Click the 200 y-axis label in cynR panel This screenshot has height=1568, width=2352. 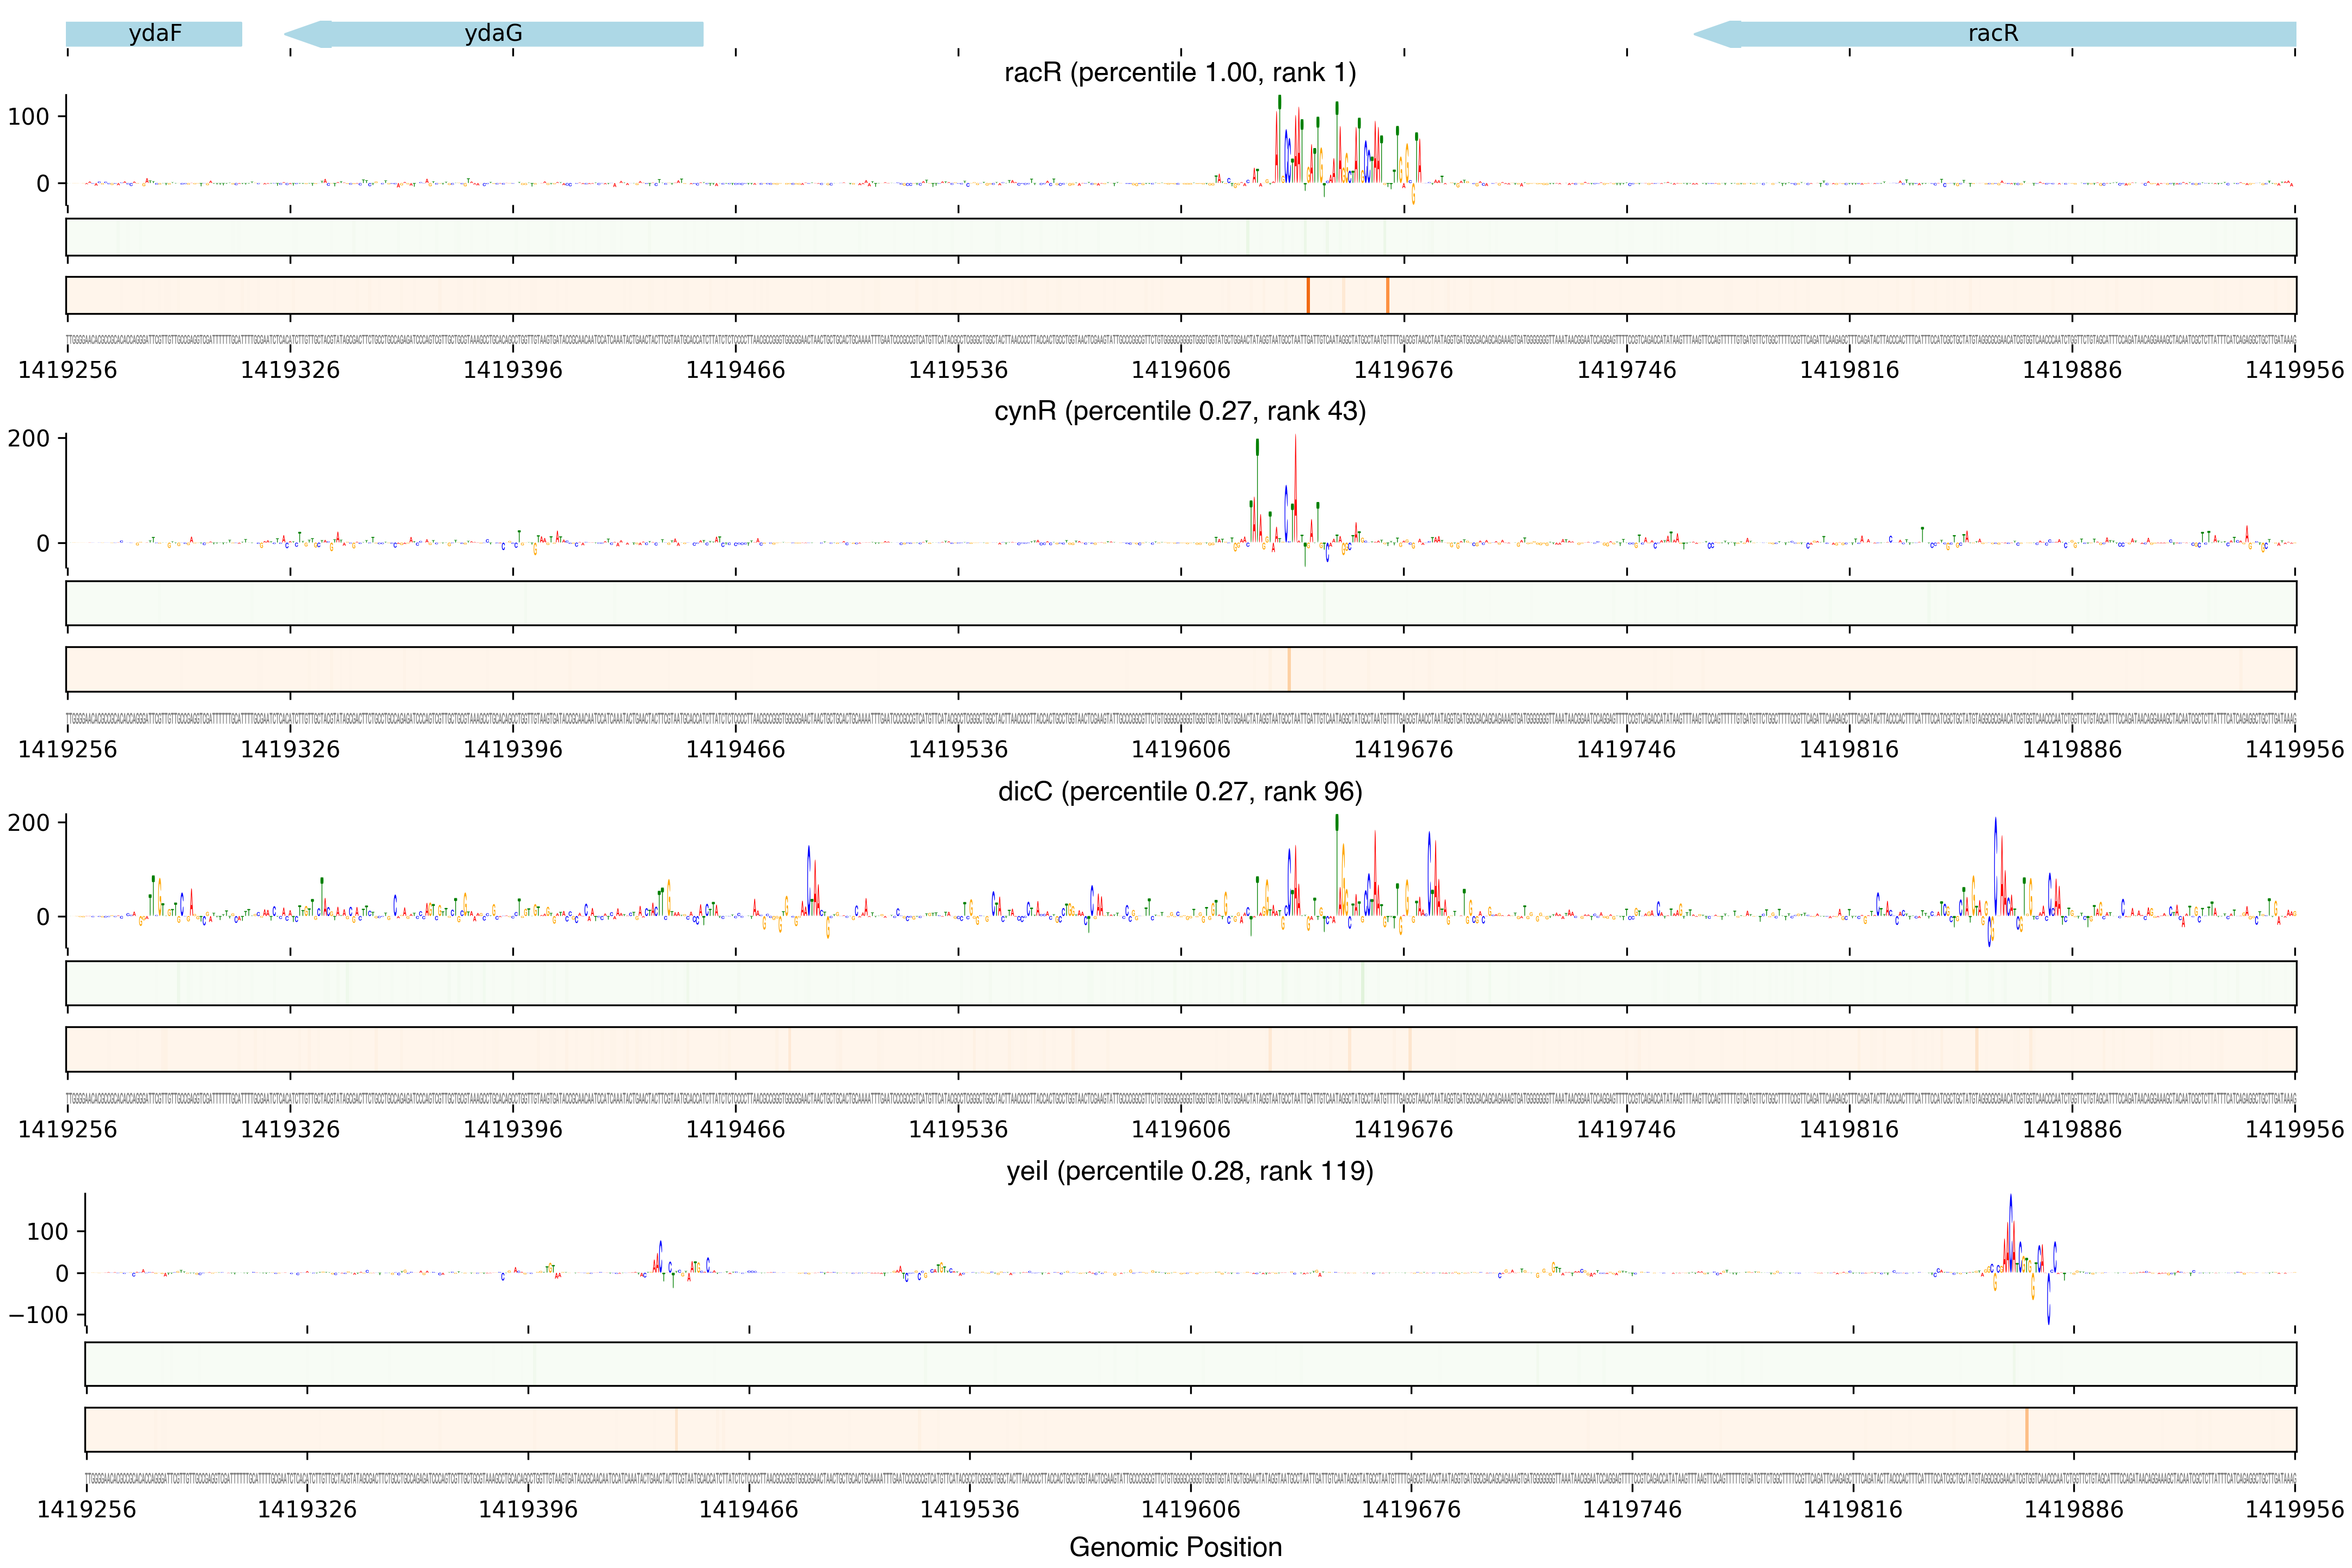tap(28, 439)
